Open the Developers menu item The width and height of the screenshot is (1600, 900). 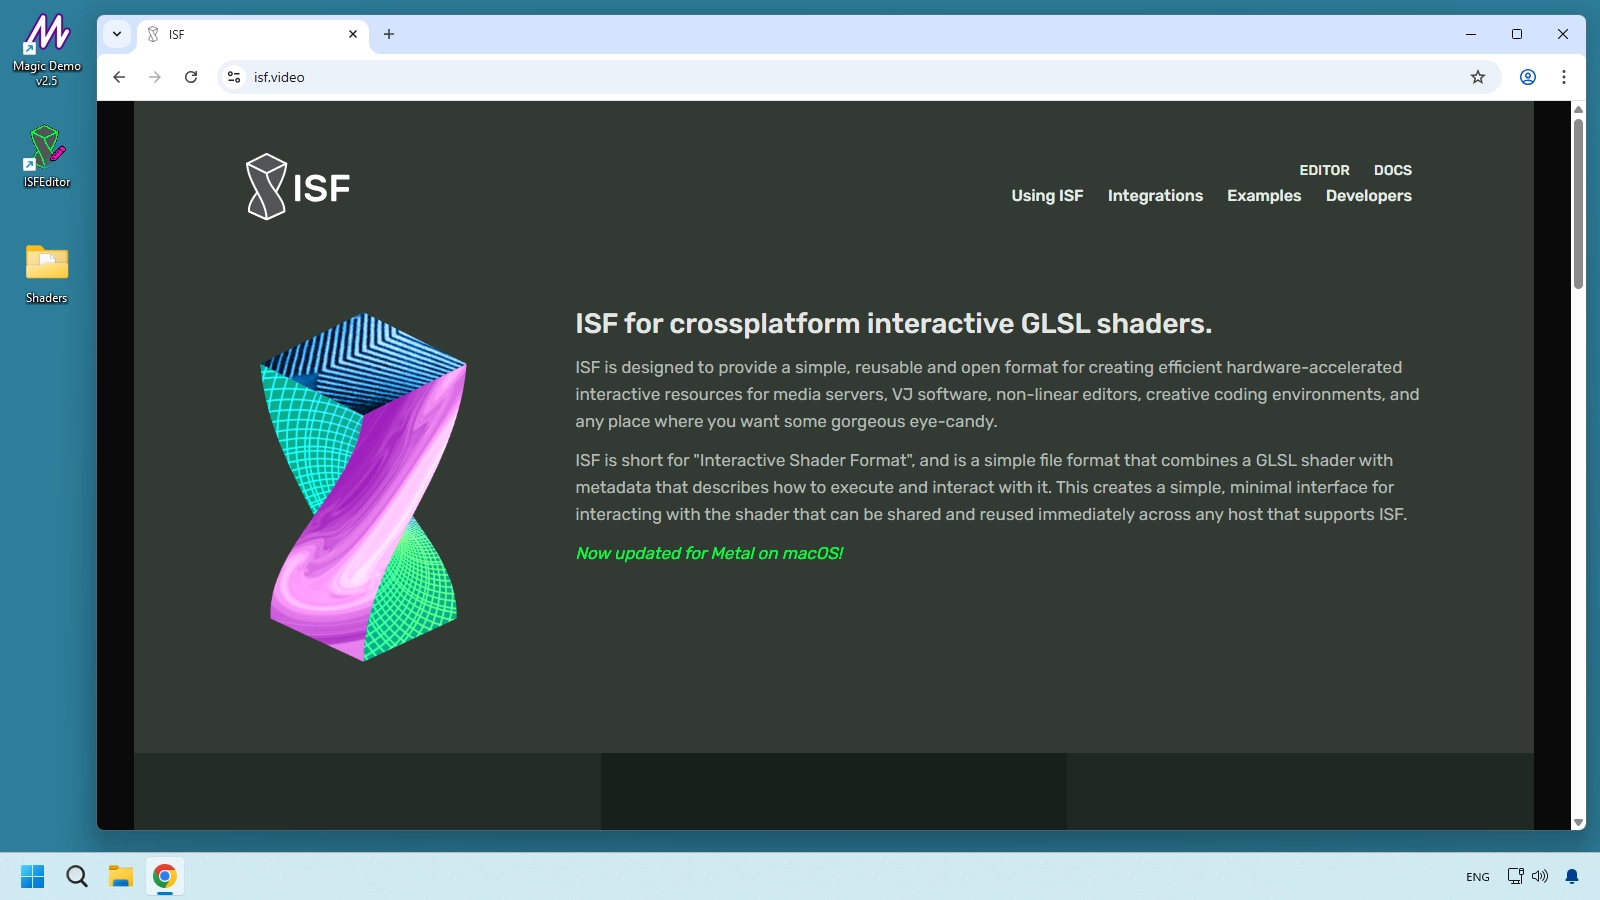(1369, 196)
